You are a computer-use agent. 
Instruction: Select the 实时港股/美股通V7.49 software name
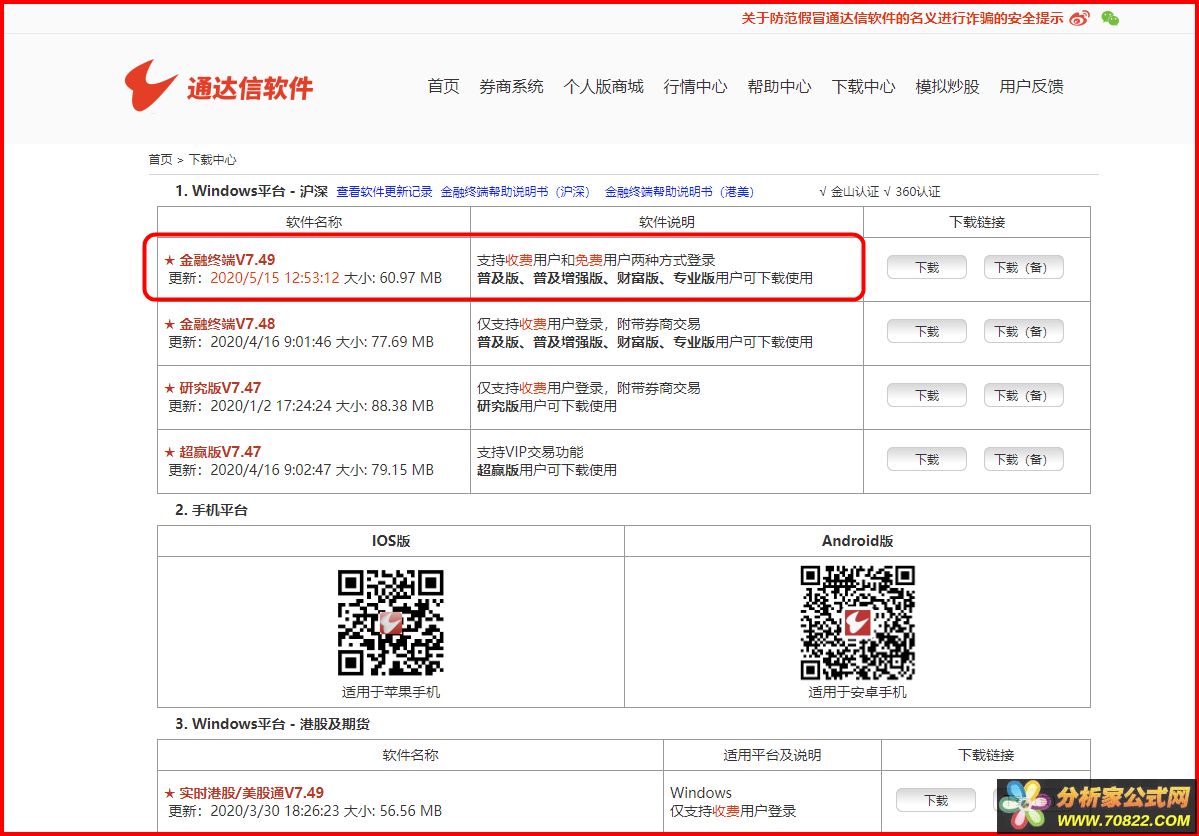tap(252, 793)
